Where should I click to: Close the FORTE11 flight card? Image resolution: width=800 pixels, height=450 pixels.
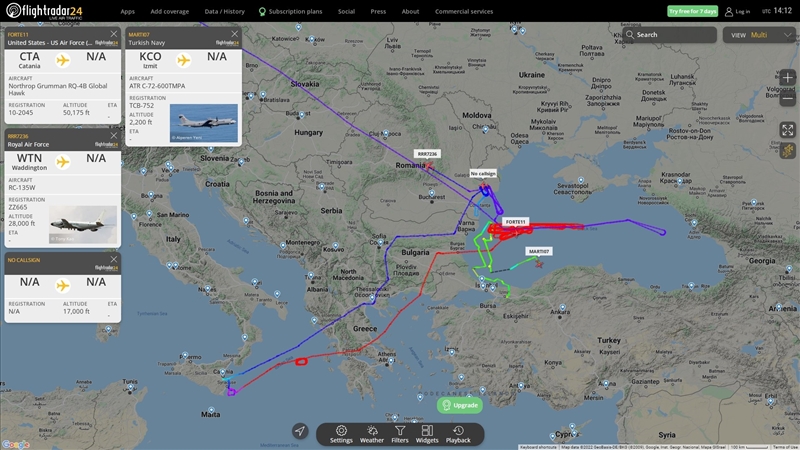point(114,34)
